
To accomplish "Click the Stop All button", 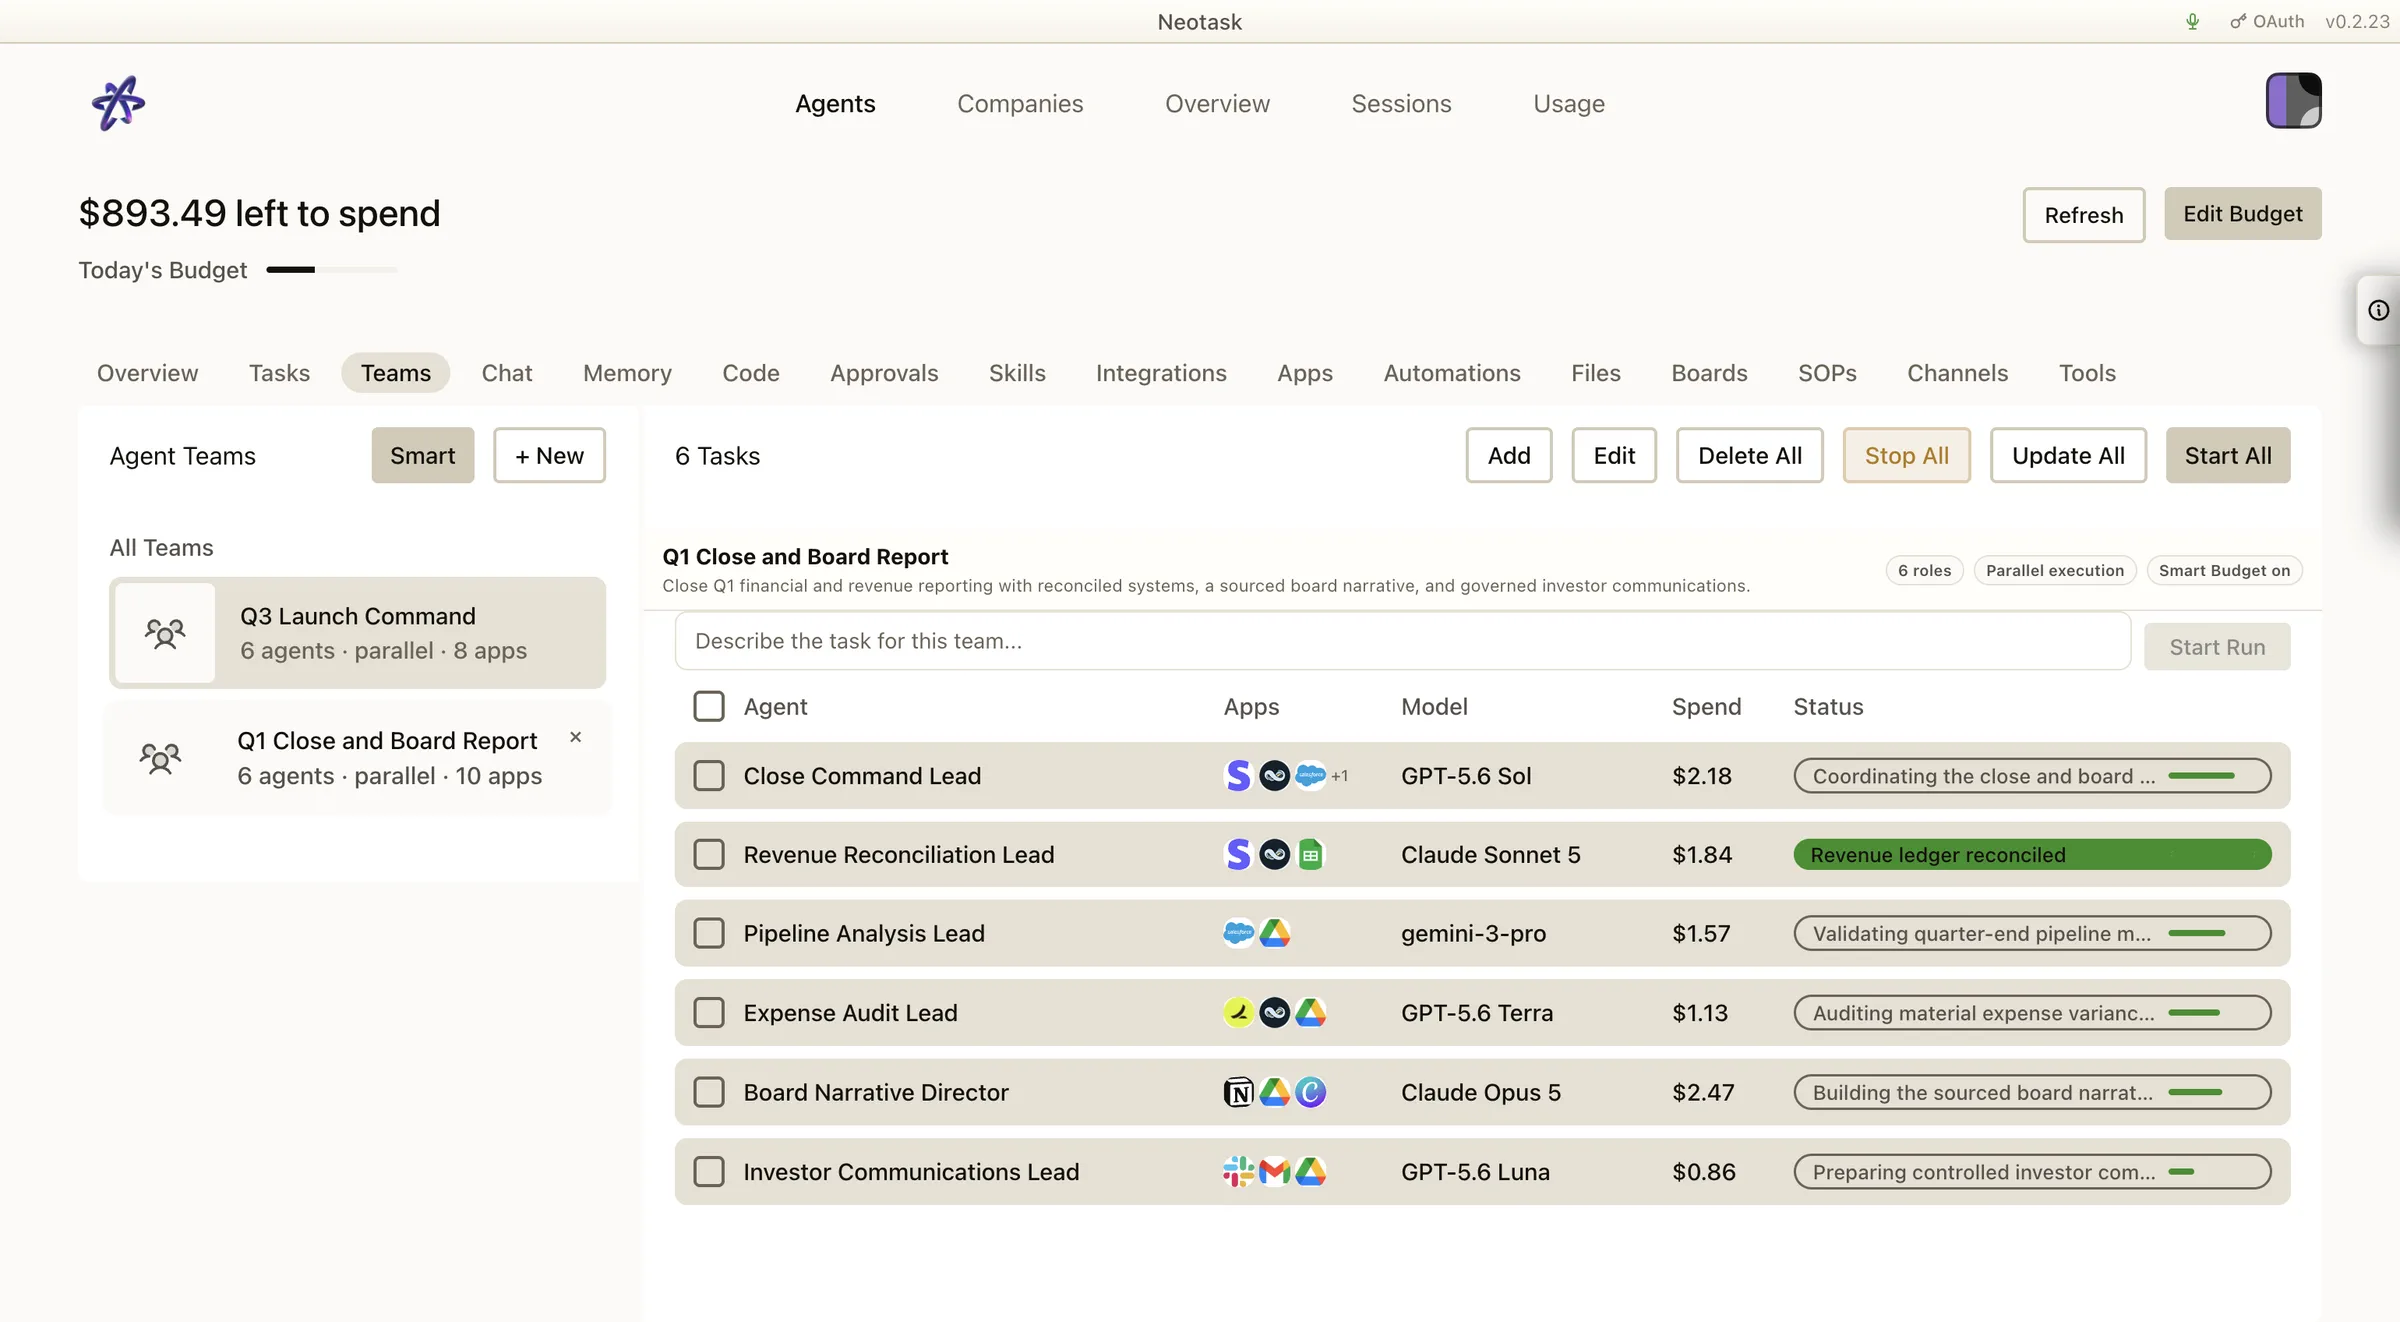I will pos(1906,455).
